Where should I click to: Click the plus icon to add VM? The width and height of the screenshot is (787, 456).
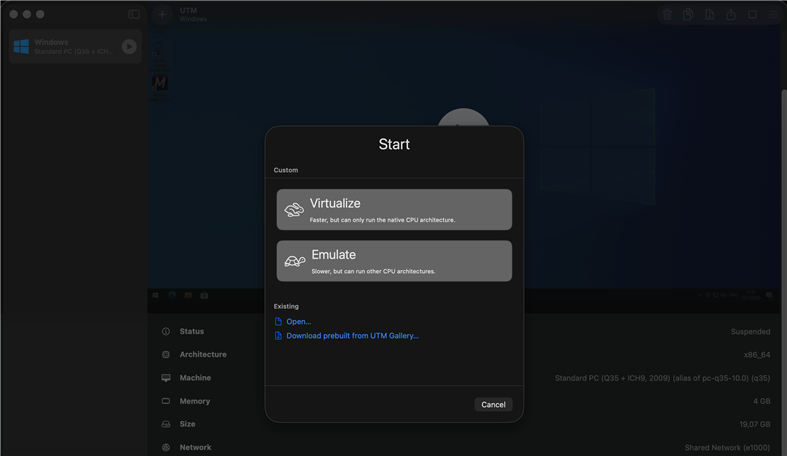click(x=162, y=14)
